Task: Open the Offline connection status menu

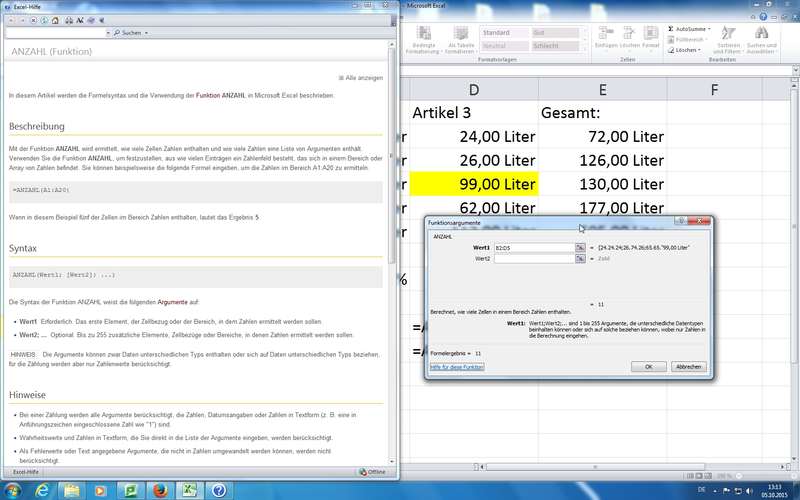Action: pos(373,471)
